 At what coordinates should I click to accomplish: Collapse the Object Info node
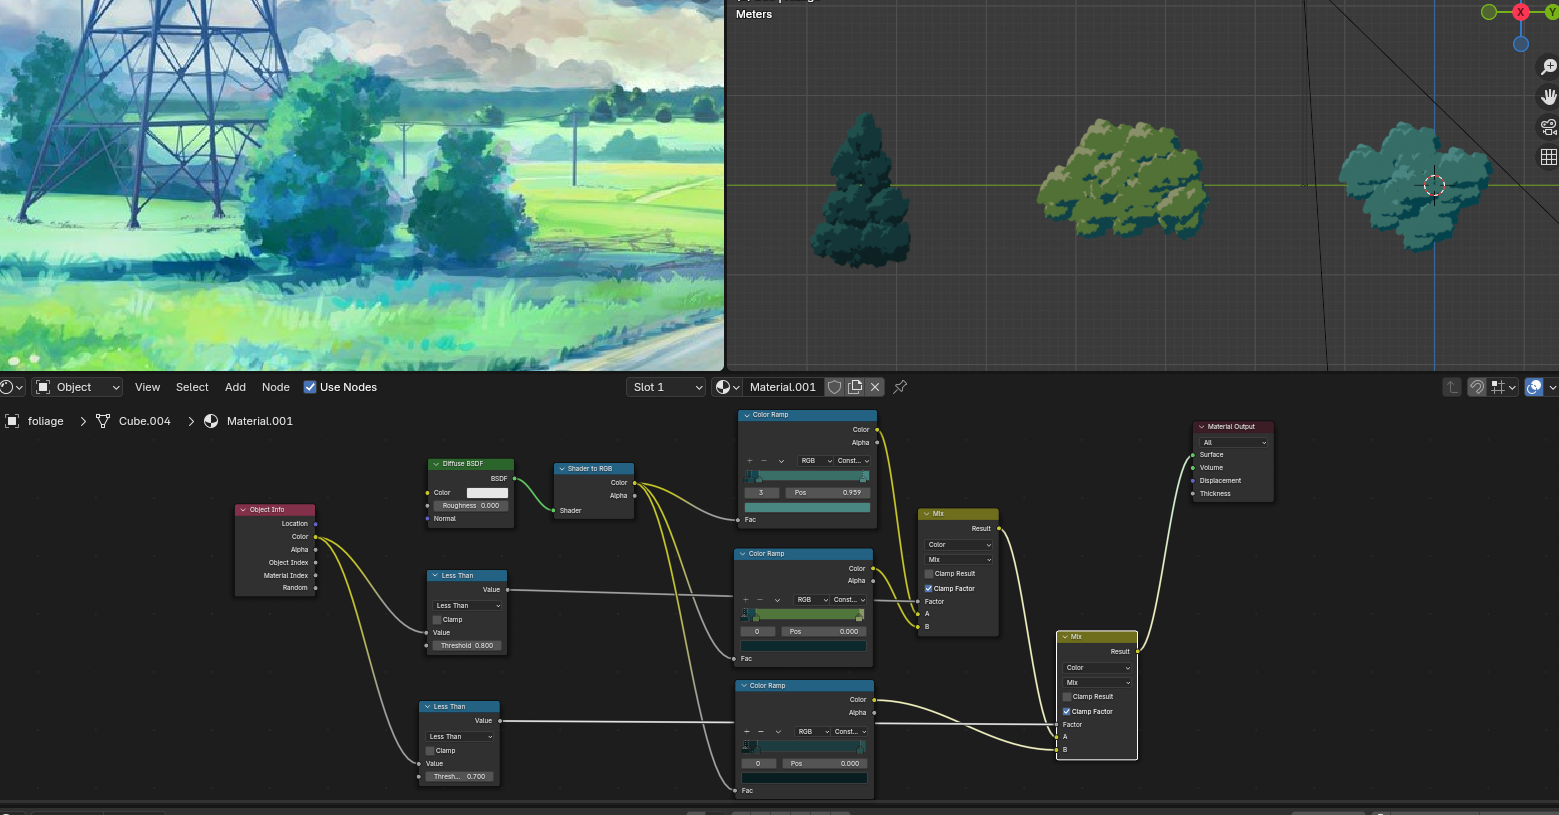click(243, 510)
